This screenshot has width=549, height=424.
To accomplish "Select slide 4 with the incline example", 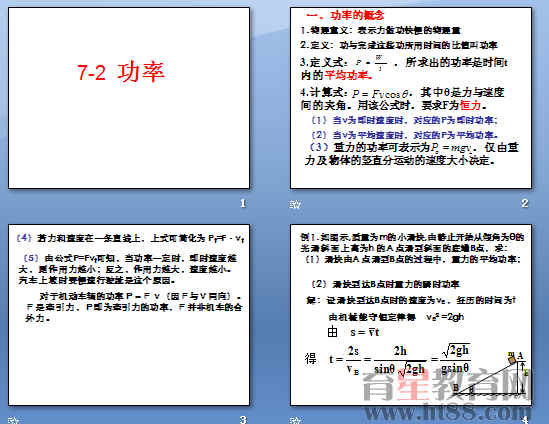I will click(x=411, y=315).
